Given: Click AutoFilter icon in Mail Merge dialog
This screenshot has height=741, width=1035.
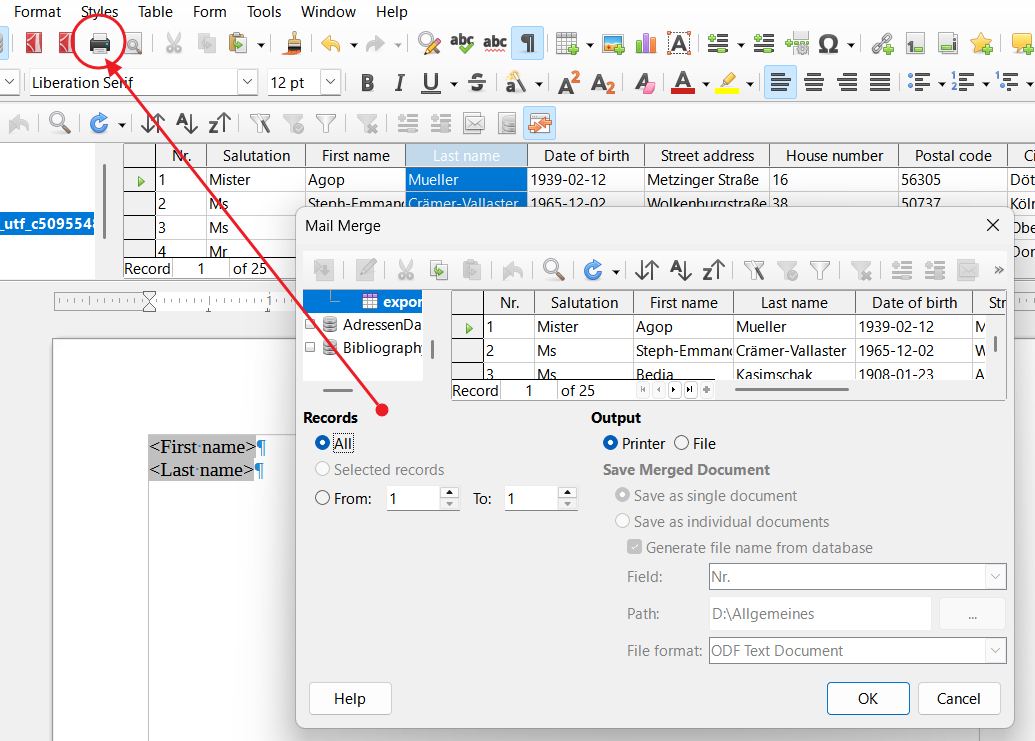Looking at the screenshot, I should (754, 270).
